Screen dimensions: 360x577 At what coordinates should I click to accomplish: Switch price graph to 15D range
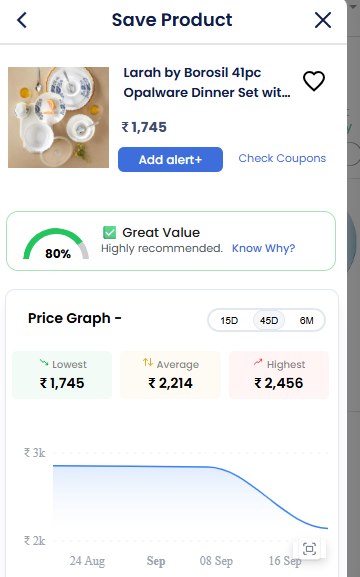click(229, 321)
